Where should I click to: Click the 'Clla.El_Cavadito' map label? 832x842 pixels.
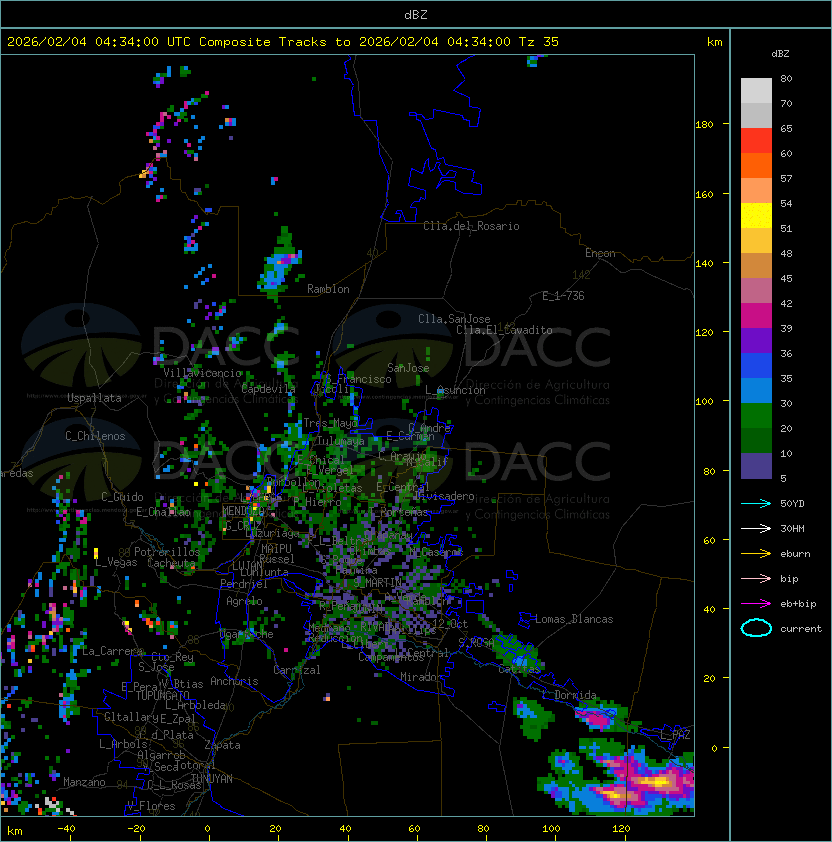(x=504, y=330)
